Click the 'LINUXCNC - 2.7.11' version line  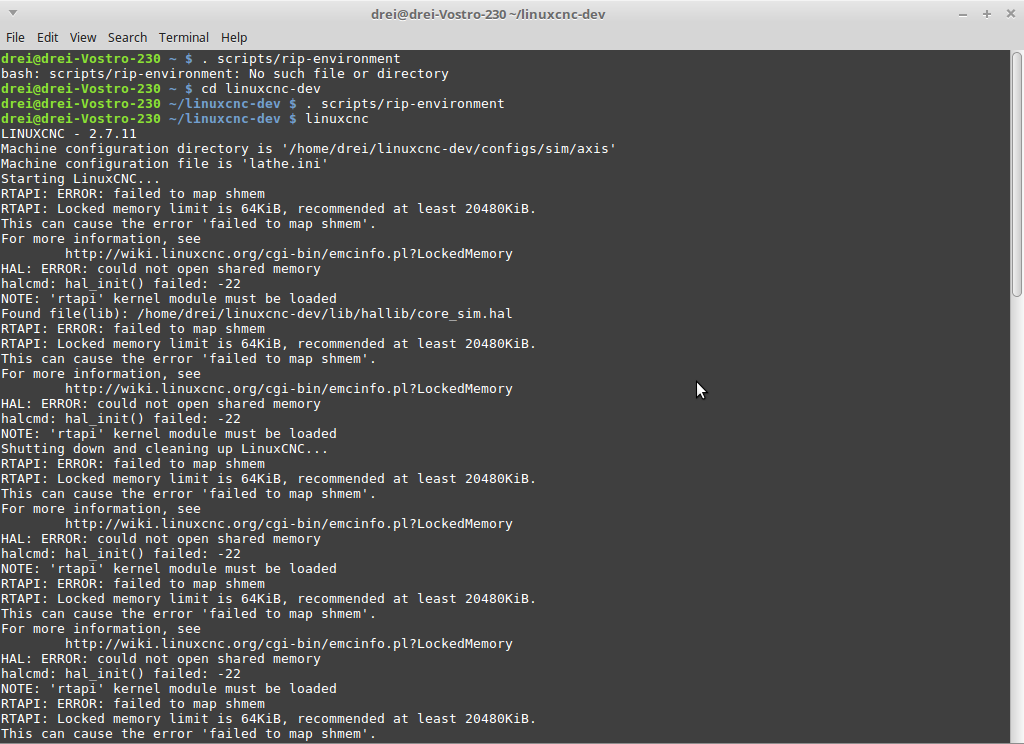point(69,134)
